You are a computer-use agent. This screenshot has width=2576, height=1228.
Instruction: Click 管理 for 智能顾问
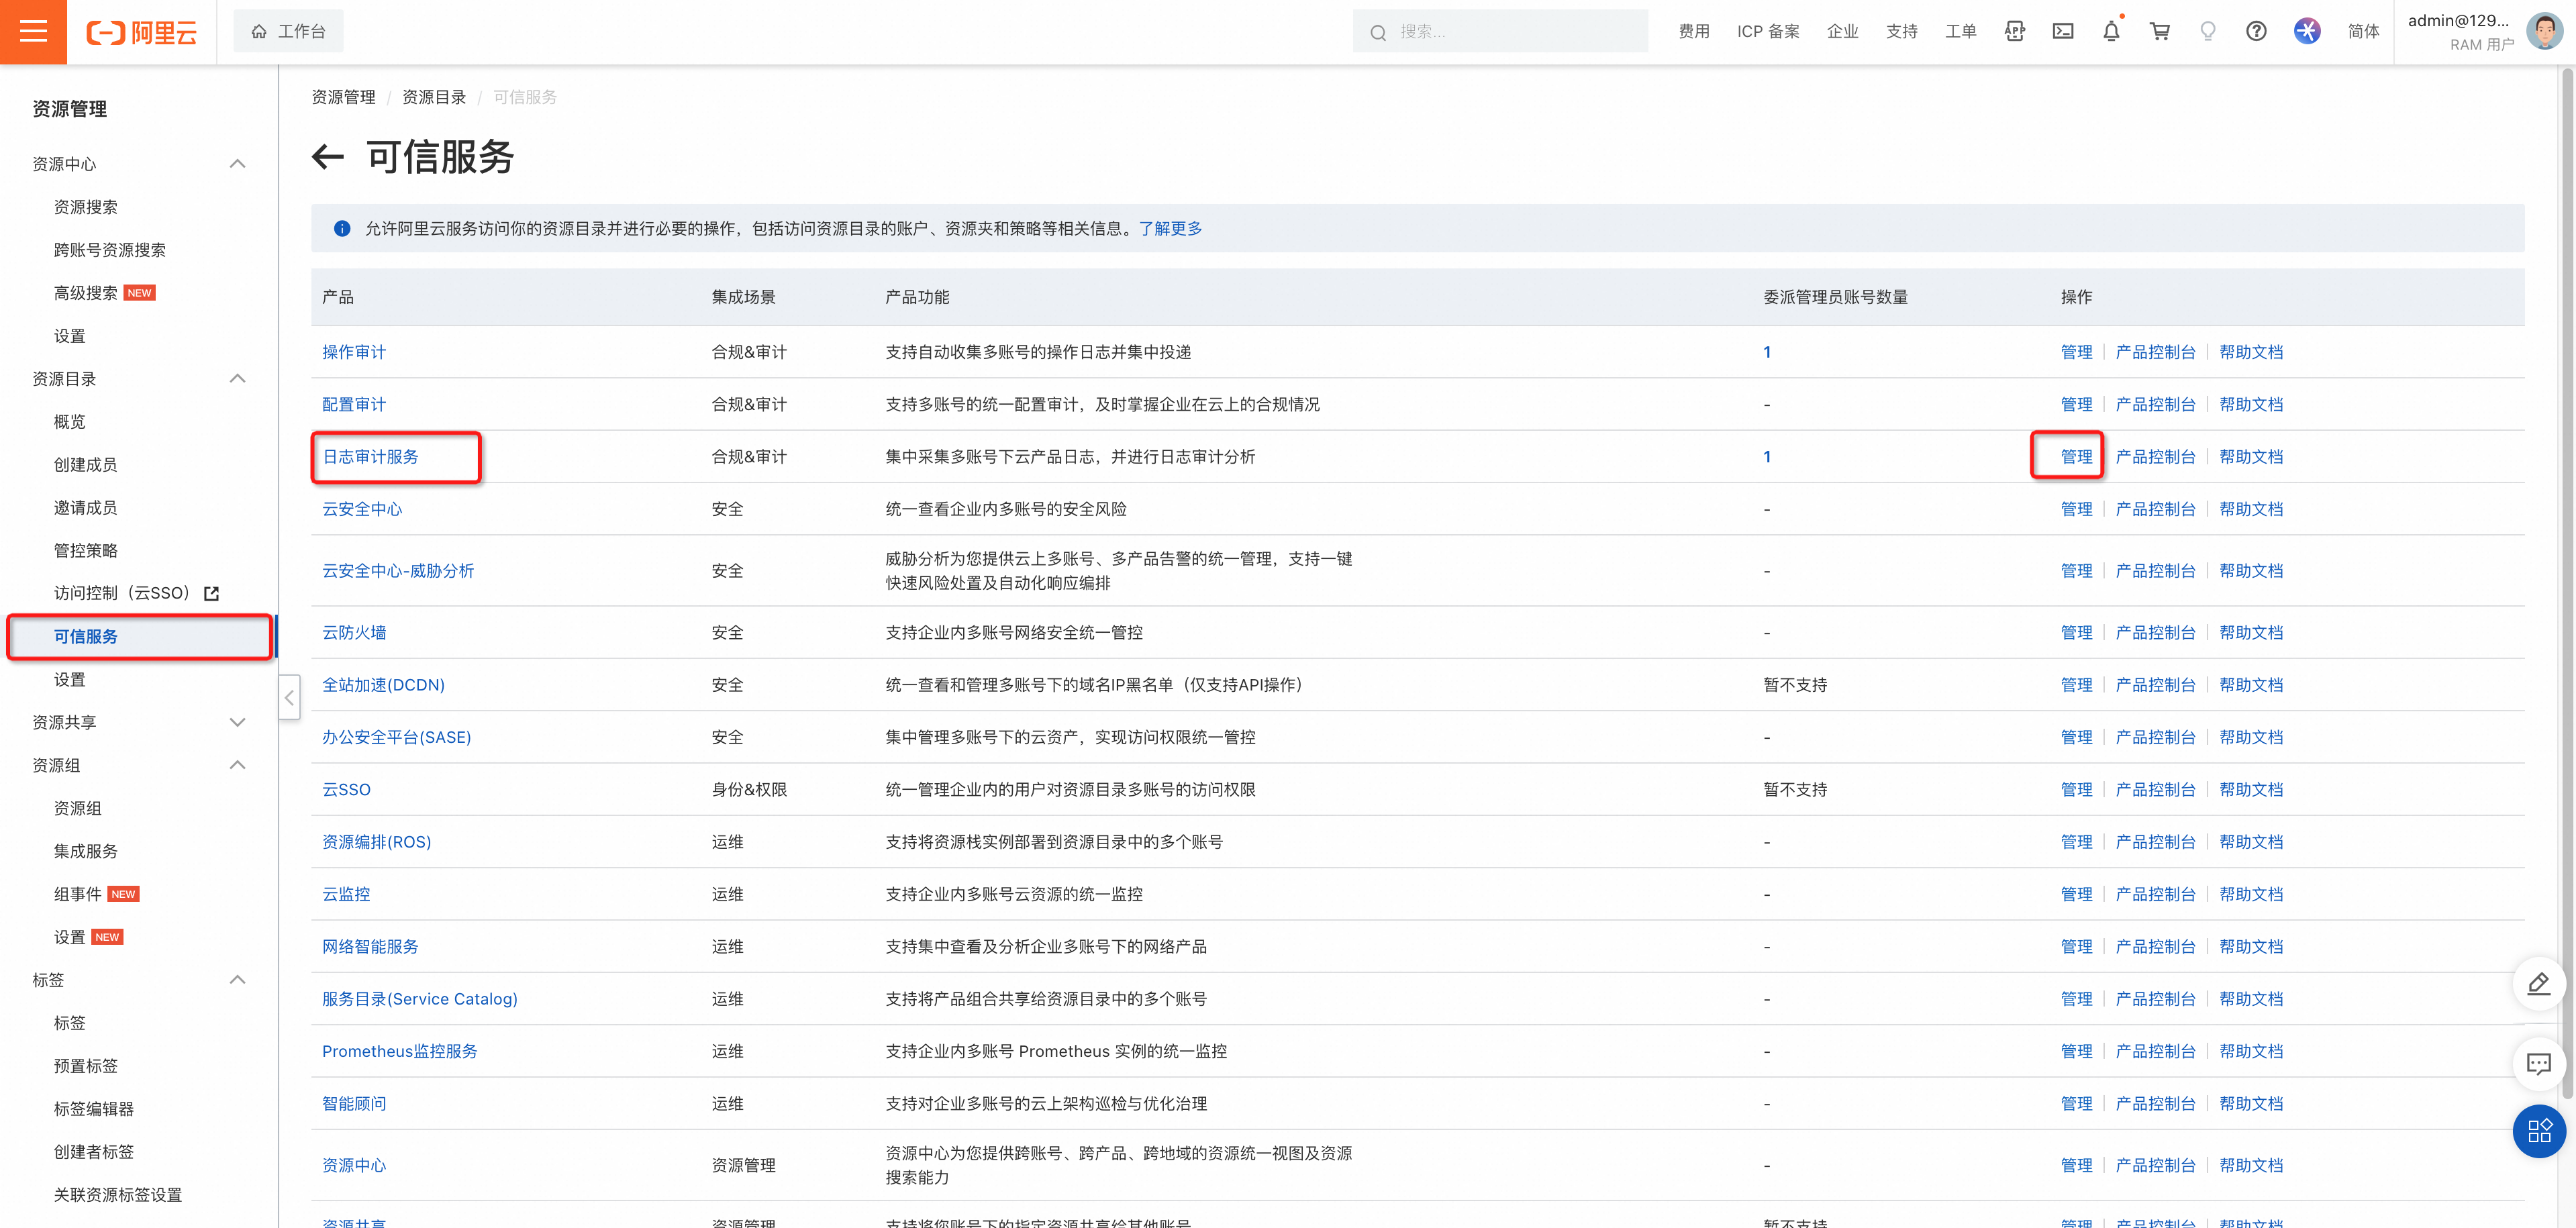click(x=2076, y=1104)
